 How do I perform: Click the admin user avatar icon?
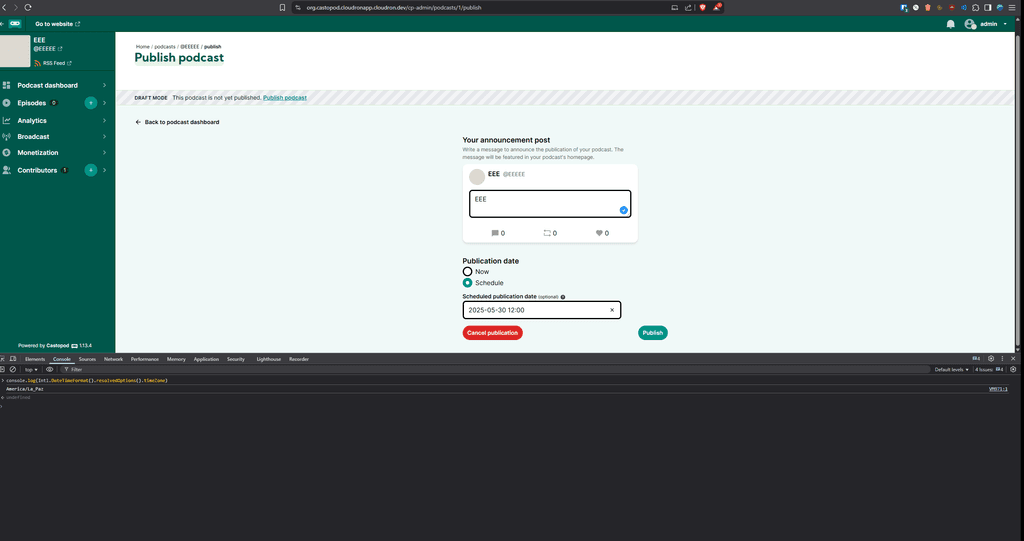coord(970,24)
